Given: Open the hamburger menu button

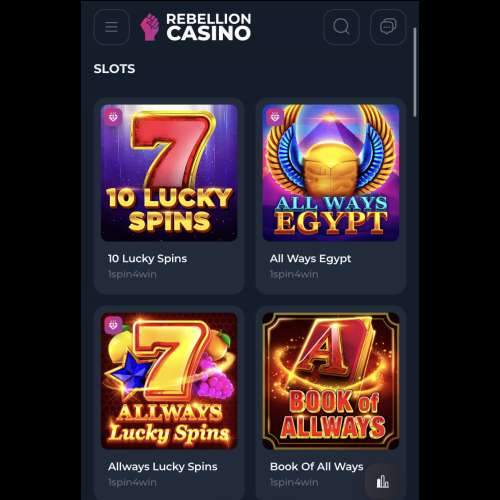Looking at the screenshot, I should coord(111,27).
